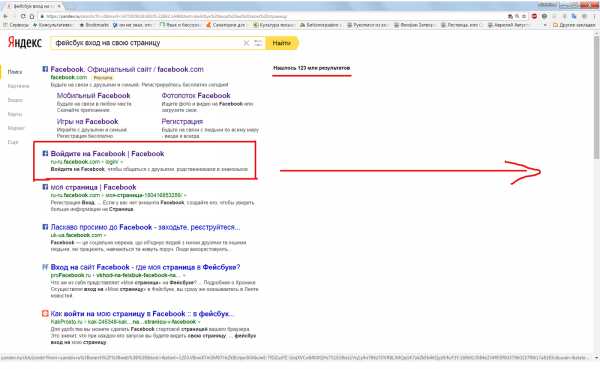Switch to Маркет in left sidebar

click(16, 128)
